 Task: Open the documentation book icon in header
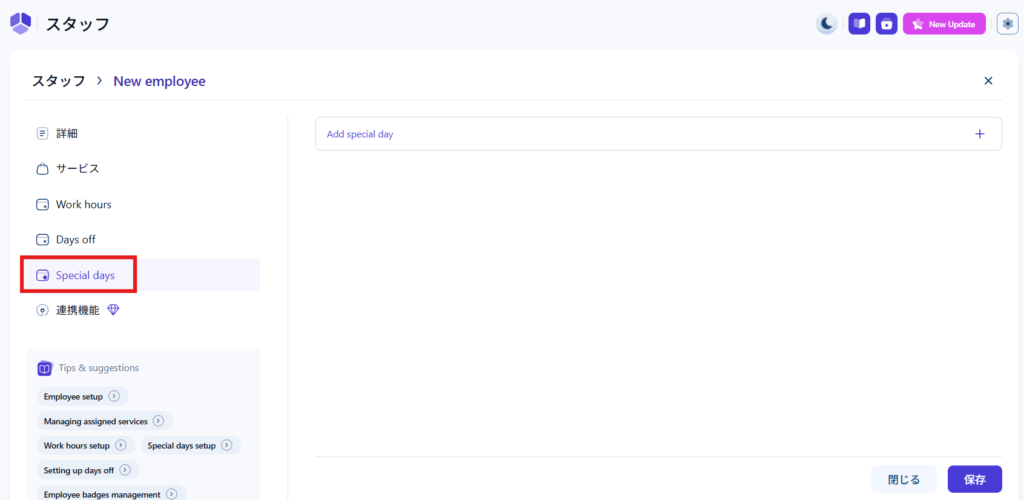[x=859, y=24]
